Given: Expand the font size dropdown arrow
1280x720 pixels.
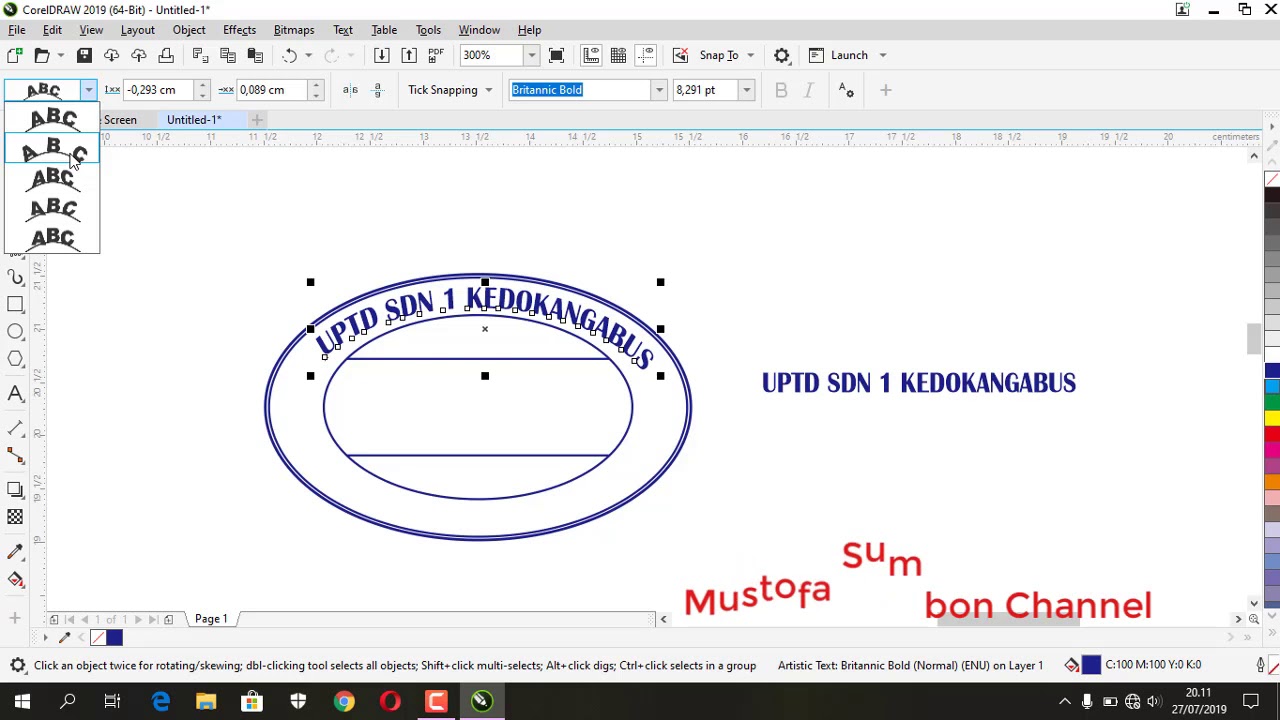Looking at the screenshot, I should click(746, 90).
